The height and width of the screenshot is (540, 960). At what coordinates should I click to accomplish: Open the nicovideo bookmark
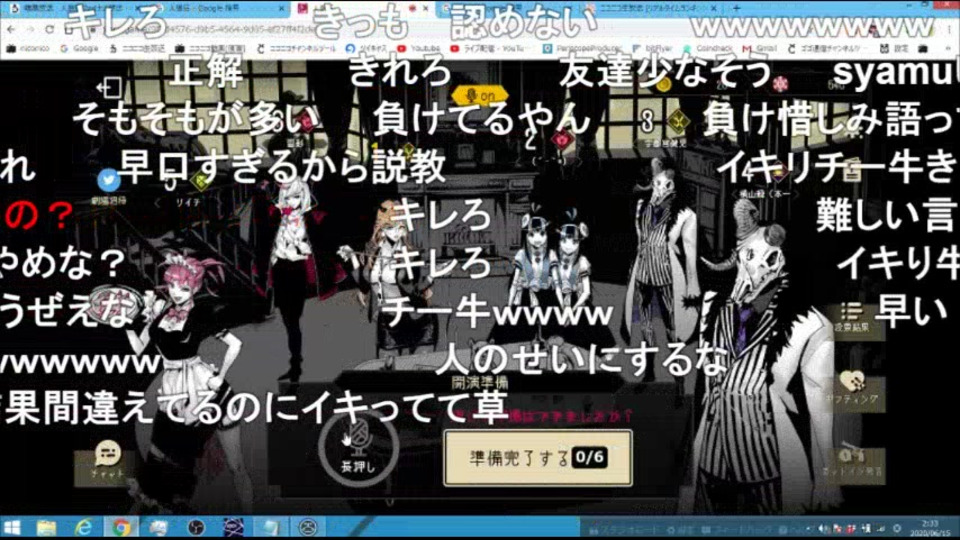[x=28, y=48]
